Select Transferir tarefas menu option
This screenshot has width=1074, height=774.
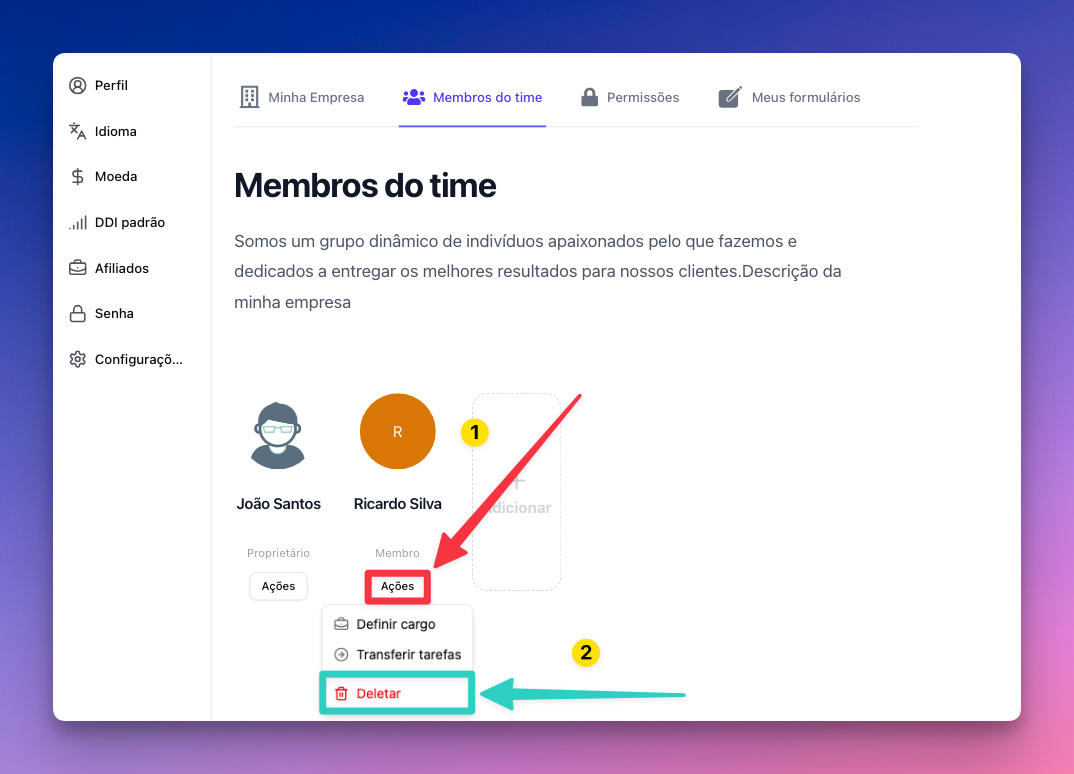[x=408, y=655]
